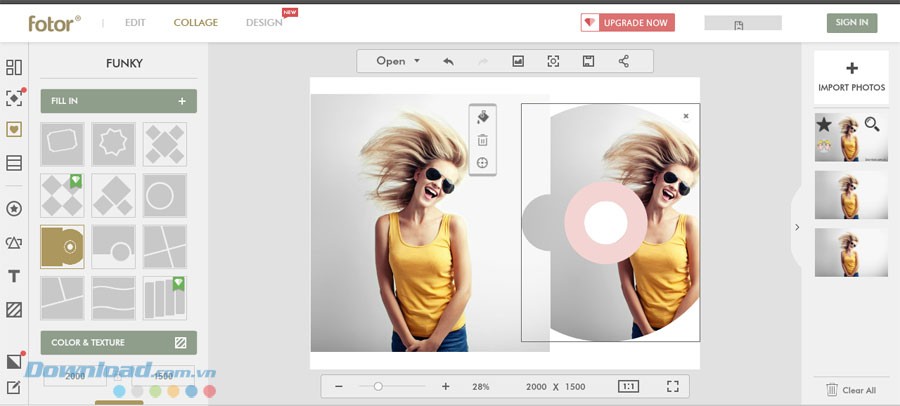This screenshot has width=900, height=406.
Task: Click the crosshair target icon on floating toolbar
Action: click(482, 163)
